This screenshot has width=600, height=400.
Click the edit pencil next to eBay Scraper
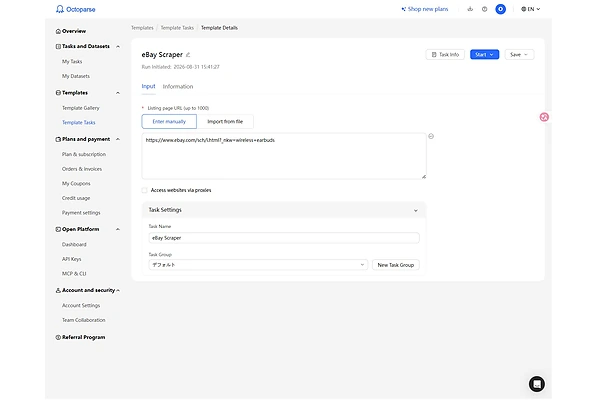click(x=188, y=55)
